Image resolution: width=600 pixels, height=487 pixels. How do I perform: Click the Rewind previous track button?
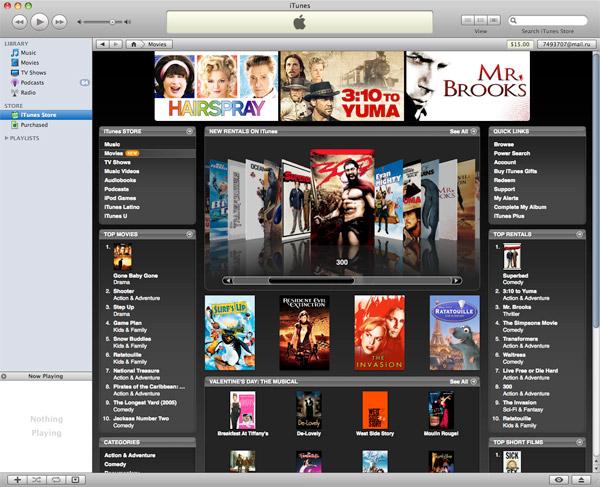pos(20,22)
